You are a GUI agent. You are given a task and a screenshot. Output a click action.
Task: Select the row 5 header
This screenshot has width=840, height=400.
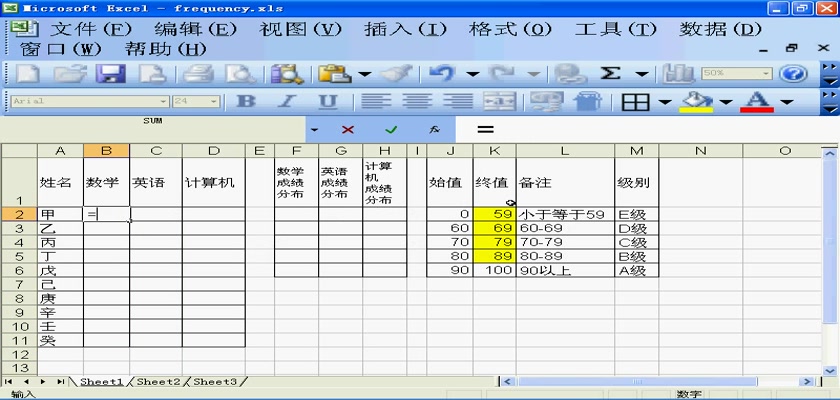(x=19, y=256)
